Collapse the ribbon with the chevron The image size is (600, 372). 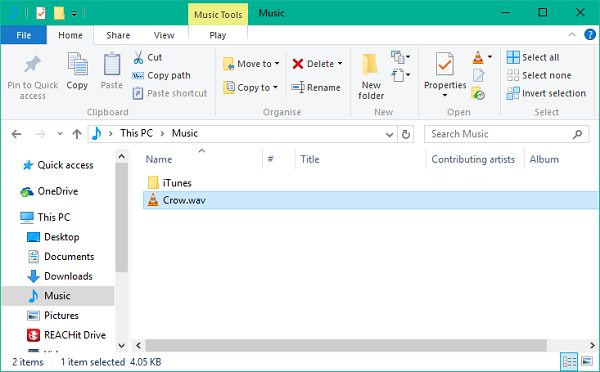[572, 34]
